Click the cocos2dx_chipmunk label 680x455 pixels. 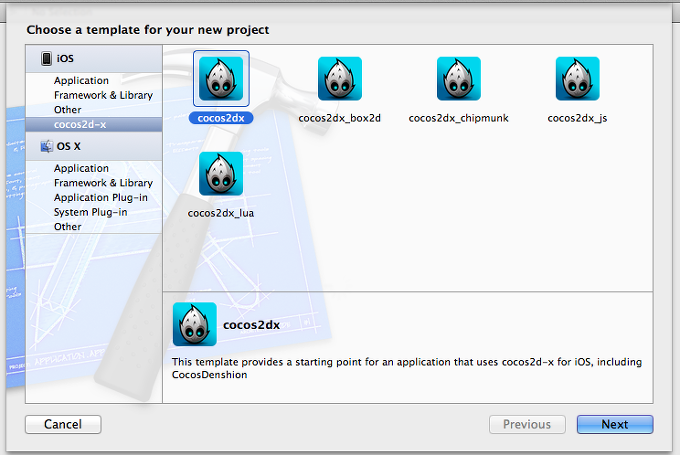pos(458,118)
